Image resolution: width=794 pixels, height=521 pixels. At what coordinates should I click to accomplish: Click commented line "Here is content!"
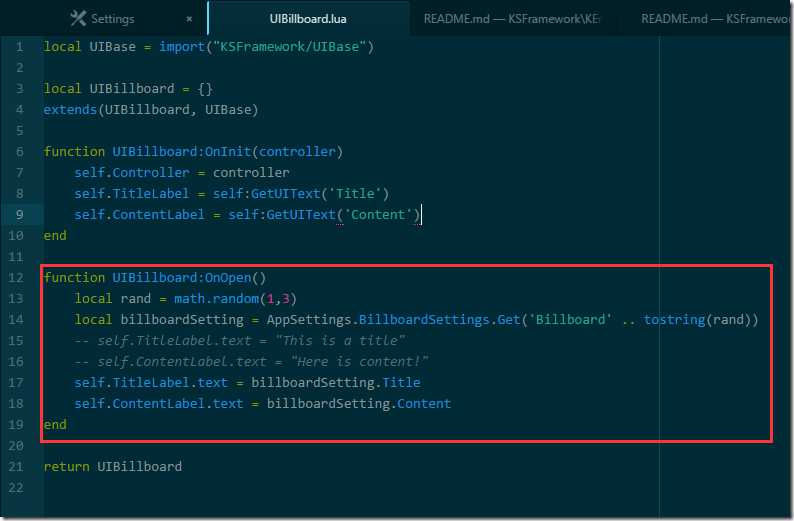pyautogui.click(x=251, y=362)
